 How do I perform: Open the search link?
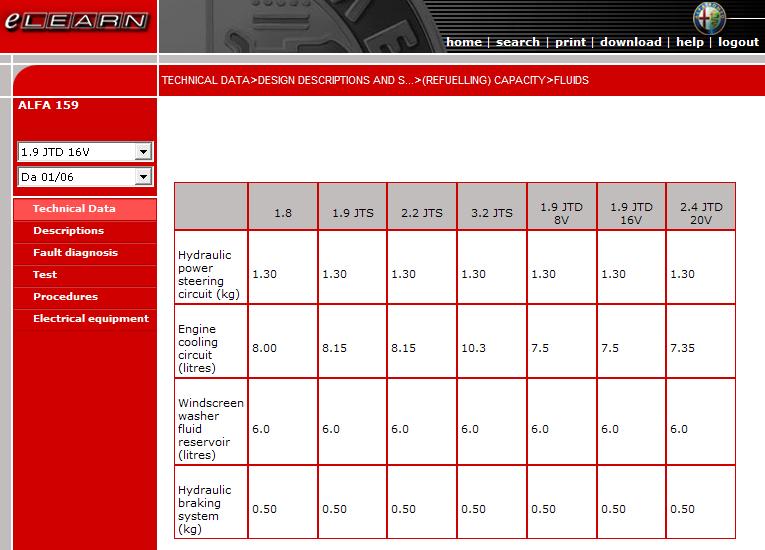pos(518,42)
